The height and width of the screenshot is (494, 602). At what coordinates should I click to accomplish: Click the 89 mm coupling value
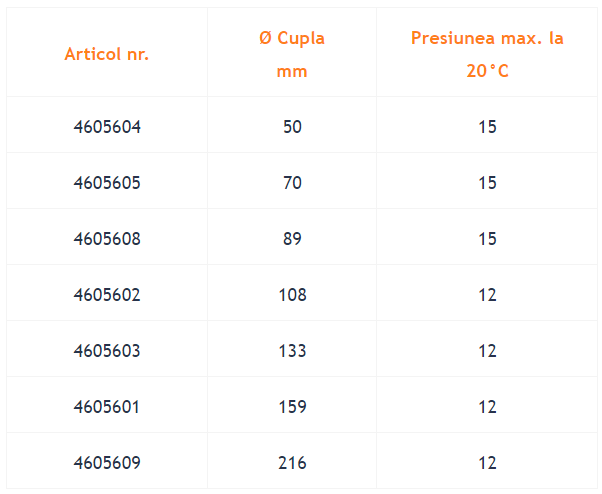[x=292, y=239]
